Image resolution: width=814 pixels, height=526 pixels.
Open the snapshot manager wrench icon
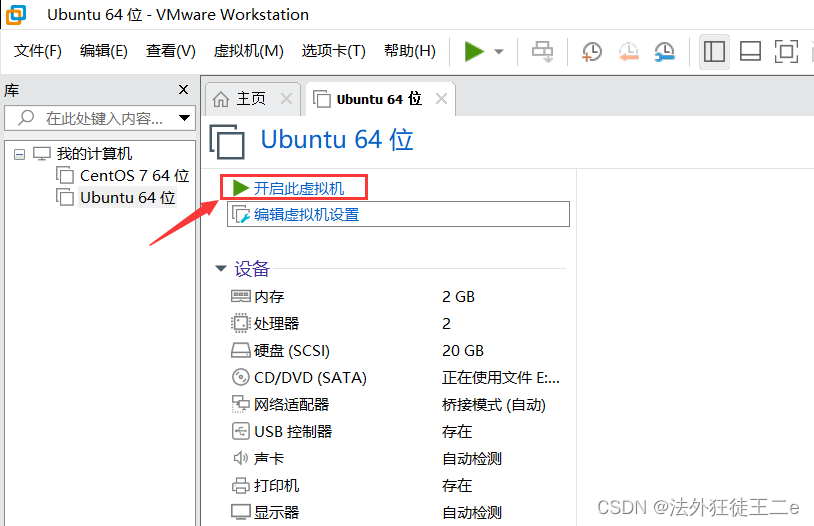point(664,51)
